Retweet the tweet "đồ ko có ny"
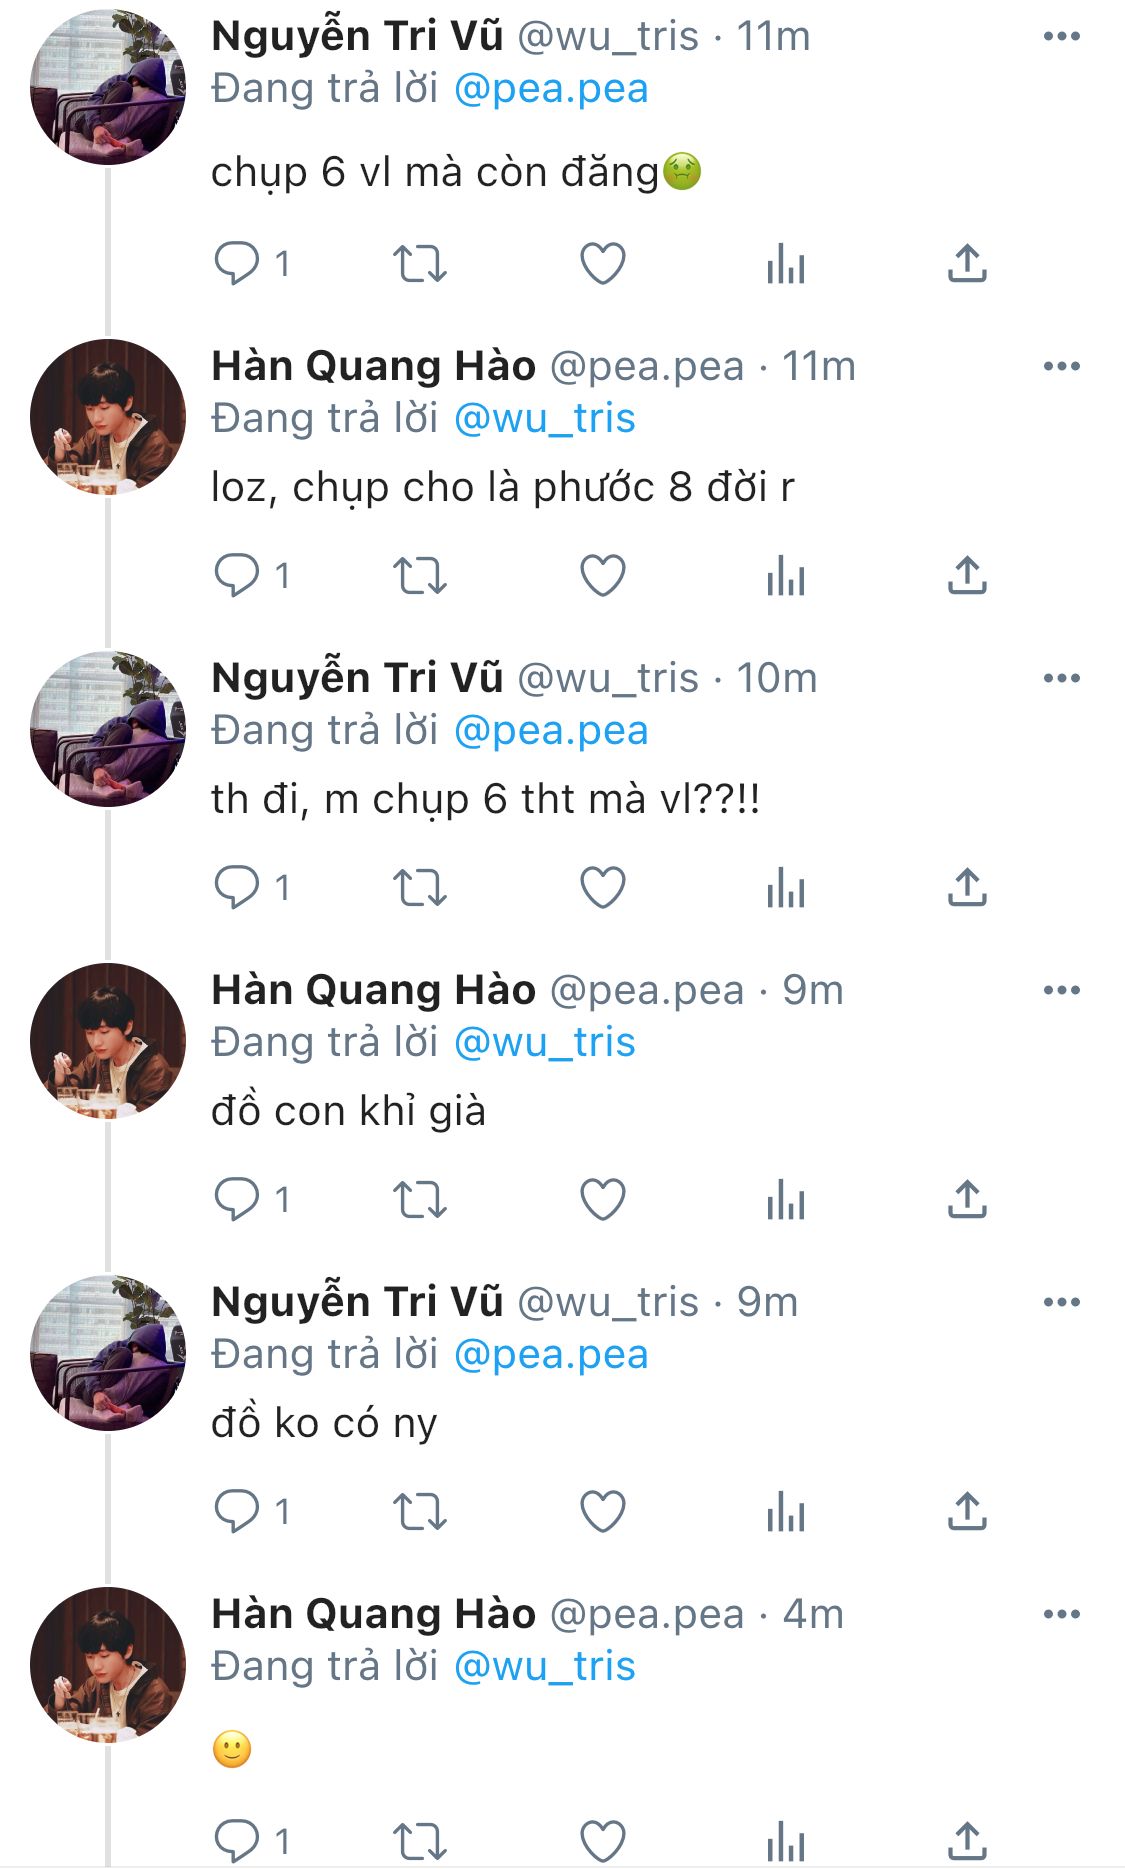This screenshot has height=1869, width=1125. tap(419, 1512)
